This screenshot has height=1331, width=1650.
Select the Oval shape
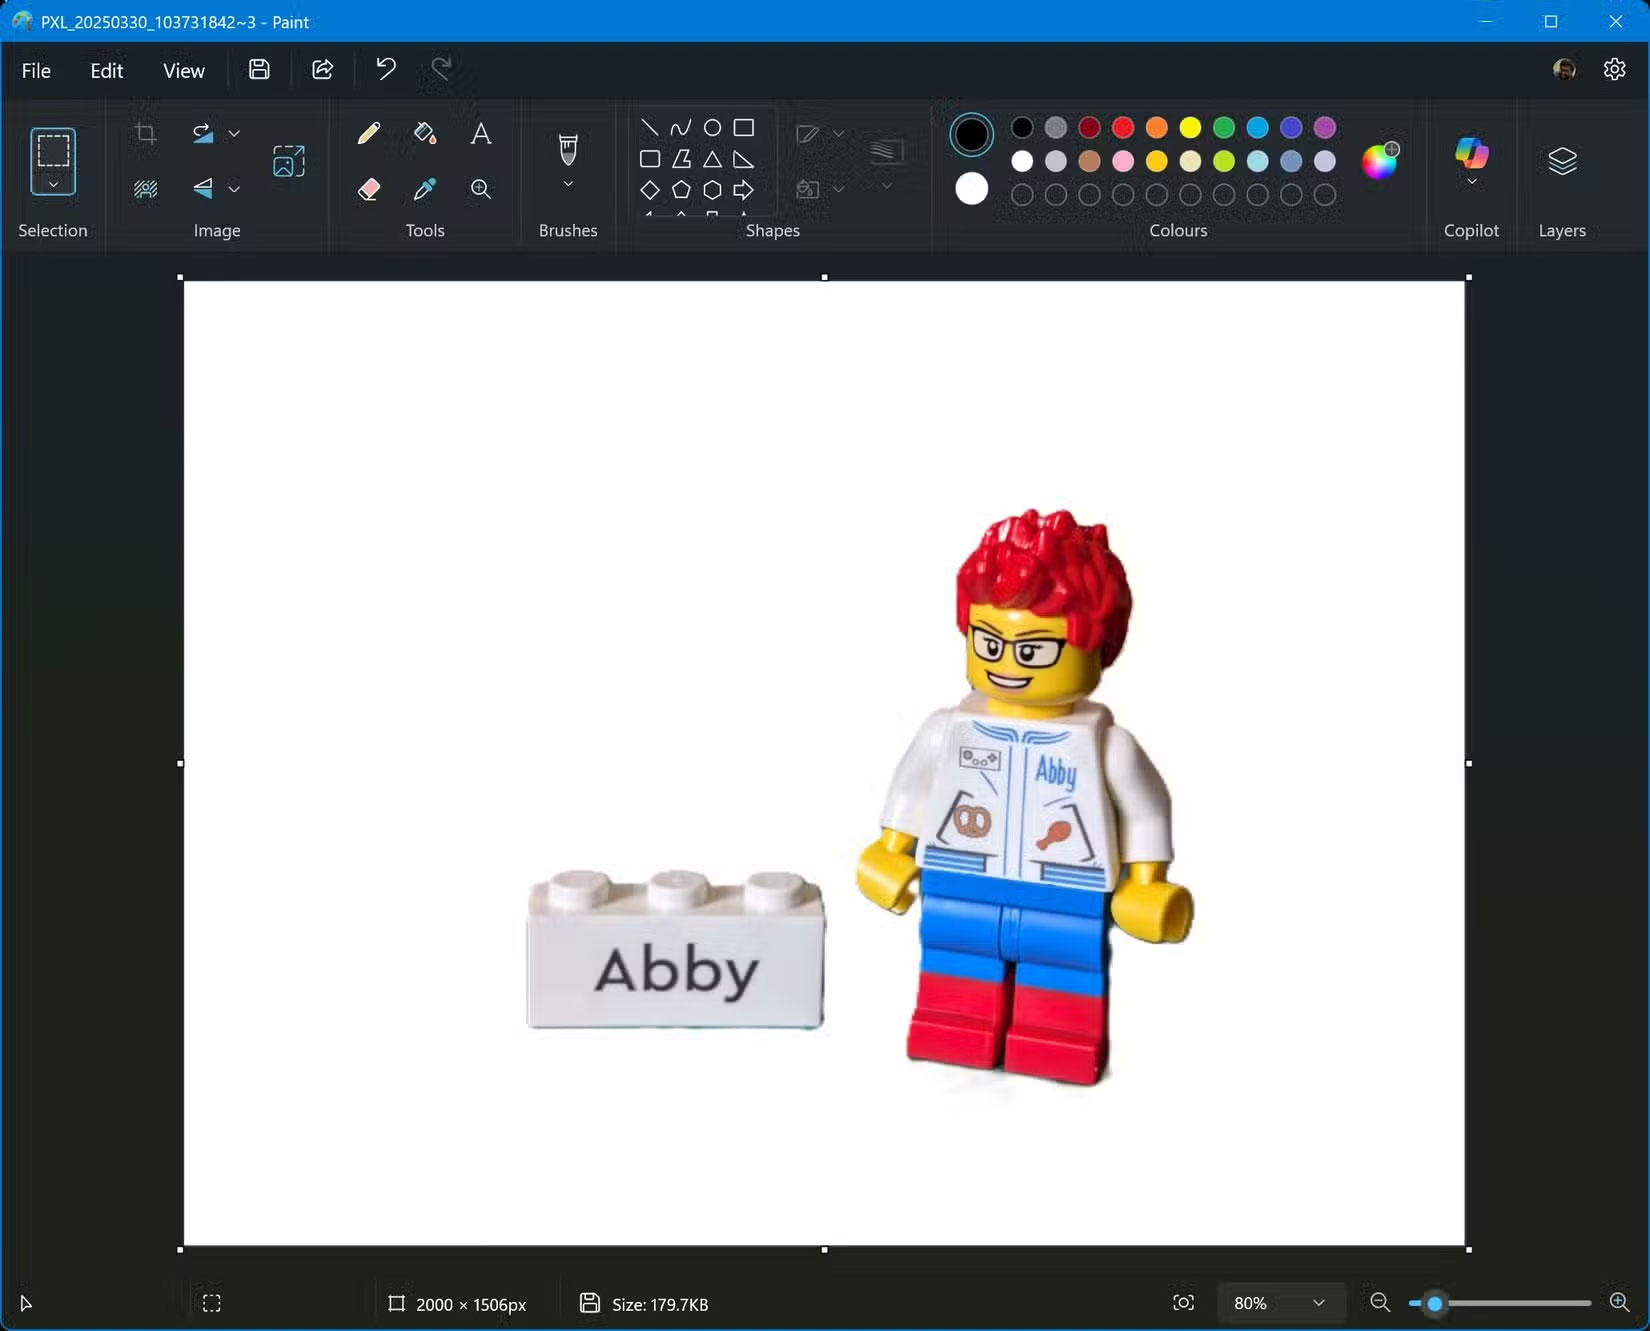712,128
